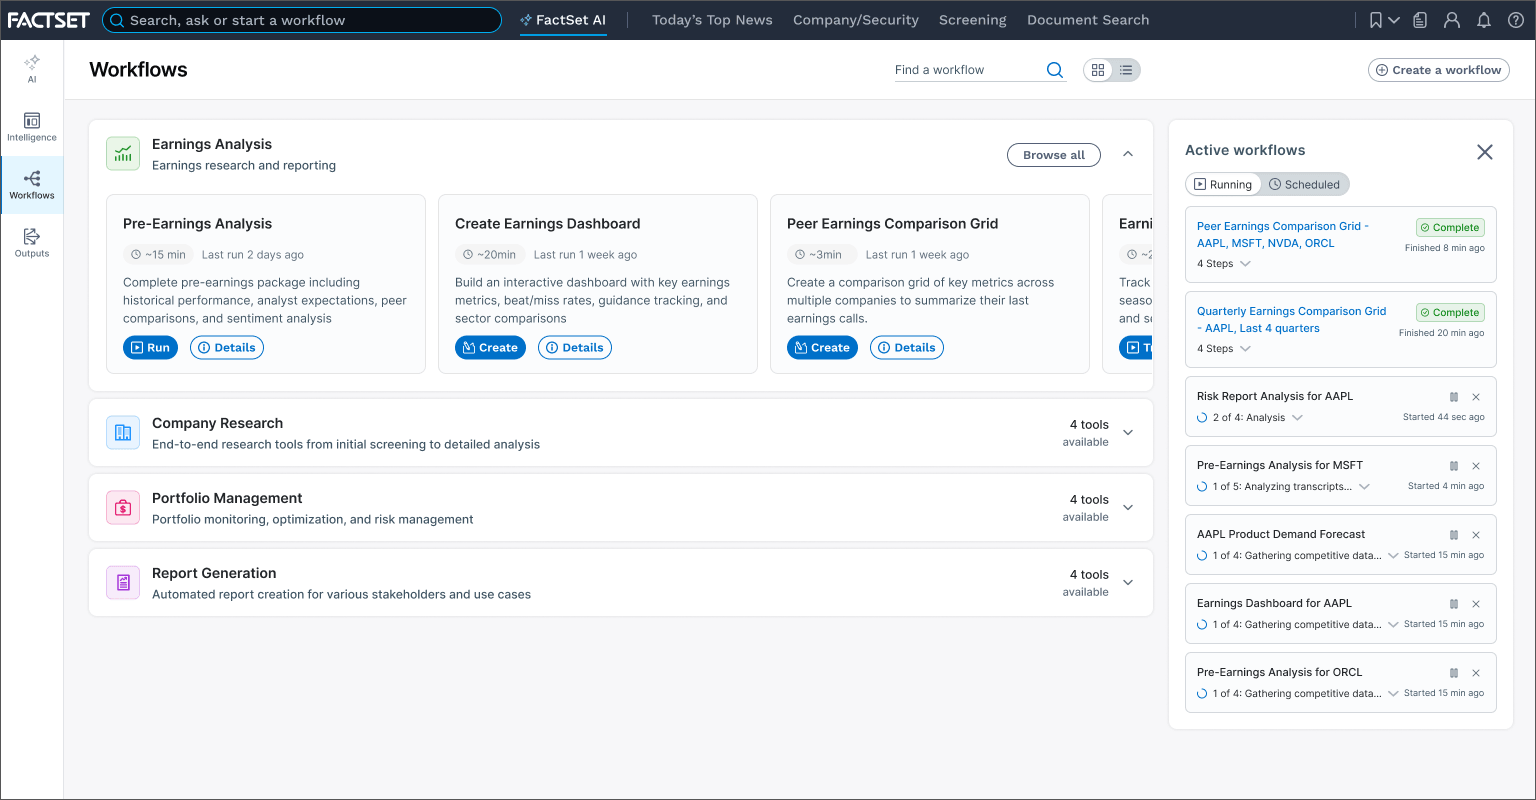Image resolution: width=1536 pixels, height=800 pixels.
Task: Show Scheduled active workflows
Action: click(x=1304, y=184)
